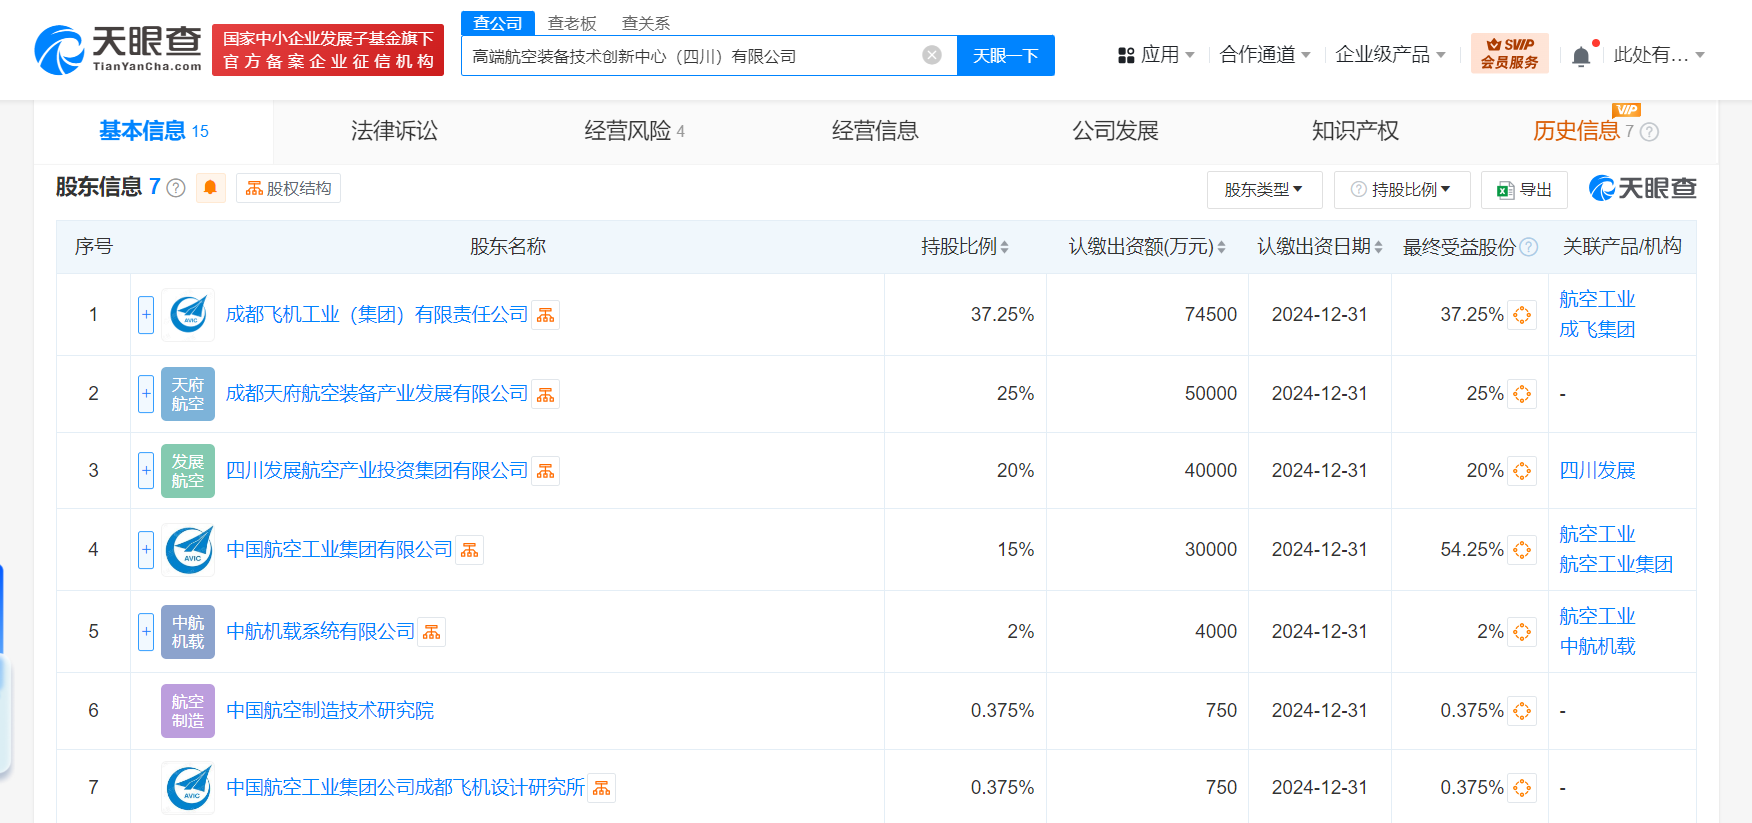Click the company search input field

point(690,56)
